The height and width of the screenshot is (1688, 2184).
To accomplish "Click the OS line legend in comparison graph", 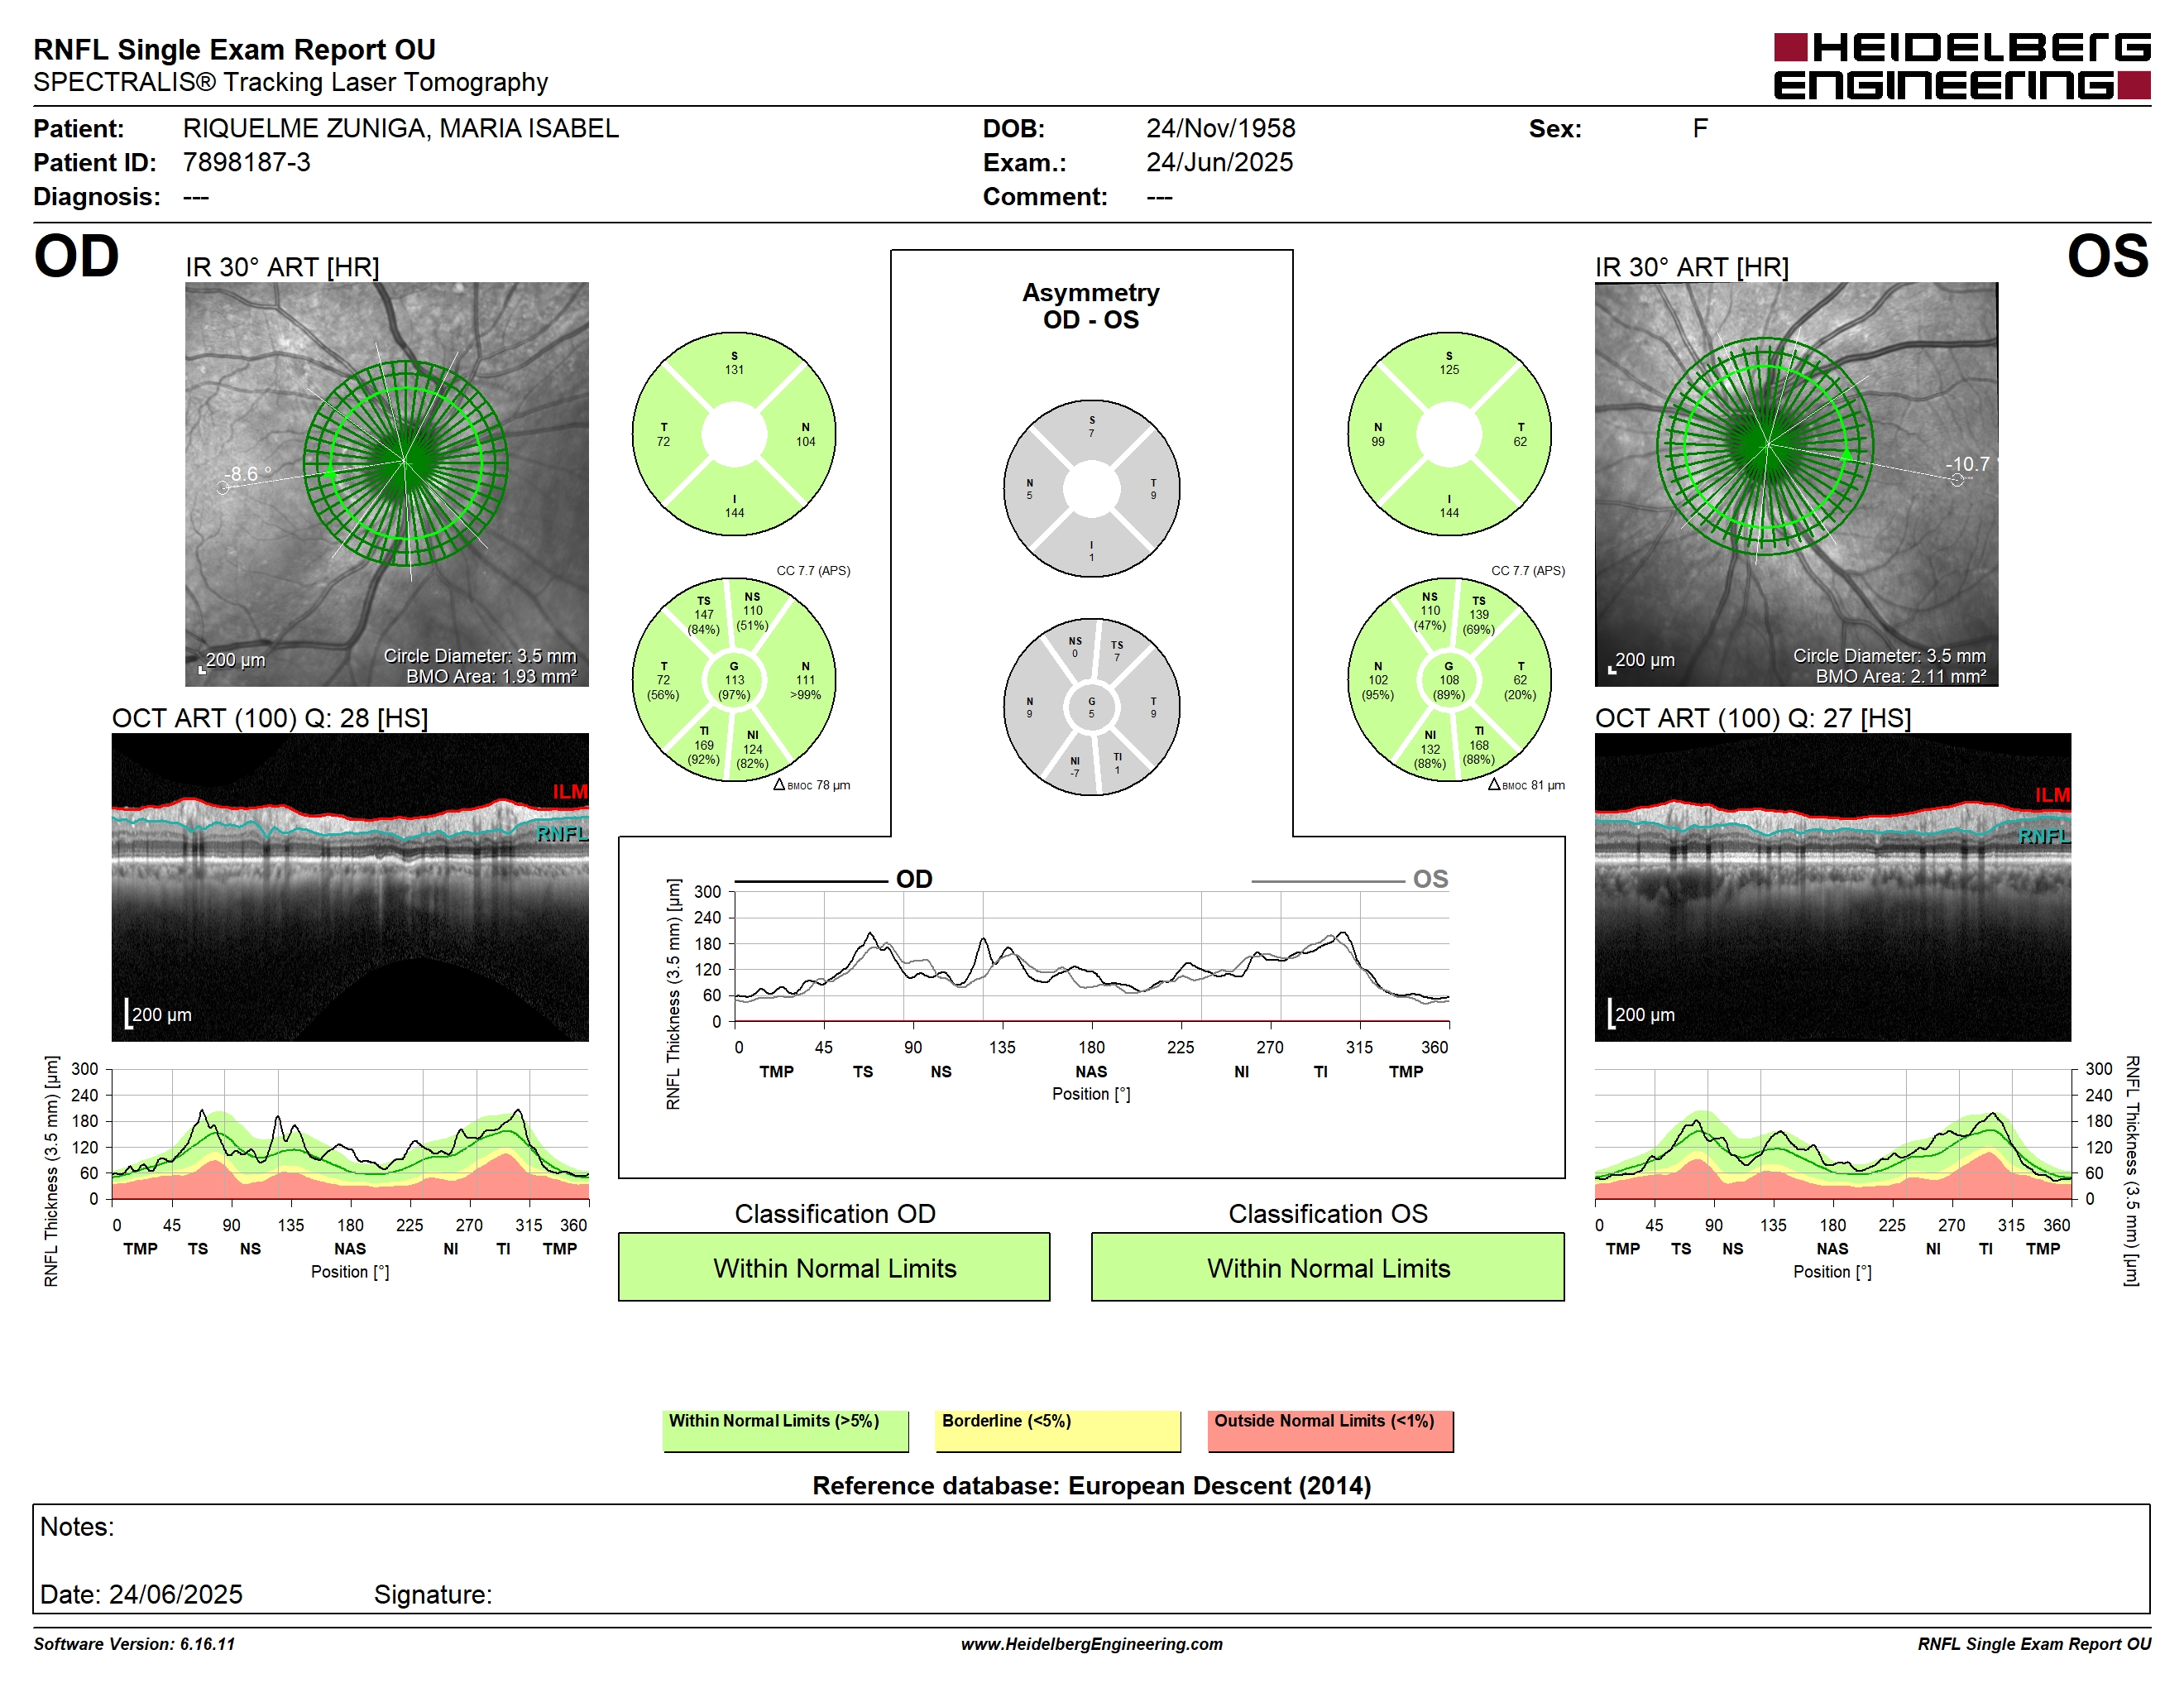I will point(1350,879).
